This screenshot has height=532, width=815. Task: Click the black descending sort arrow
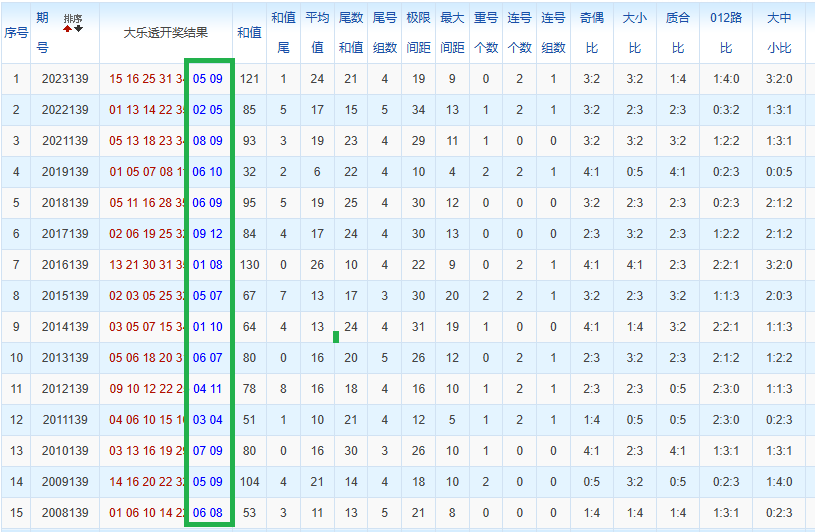pos(78,29)
